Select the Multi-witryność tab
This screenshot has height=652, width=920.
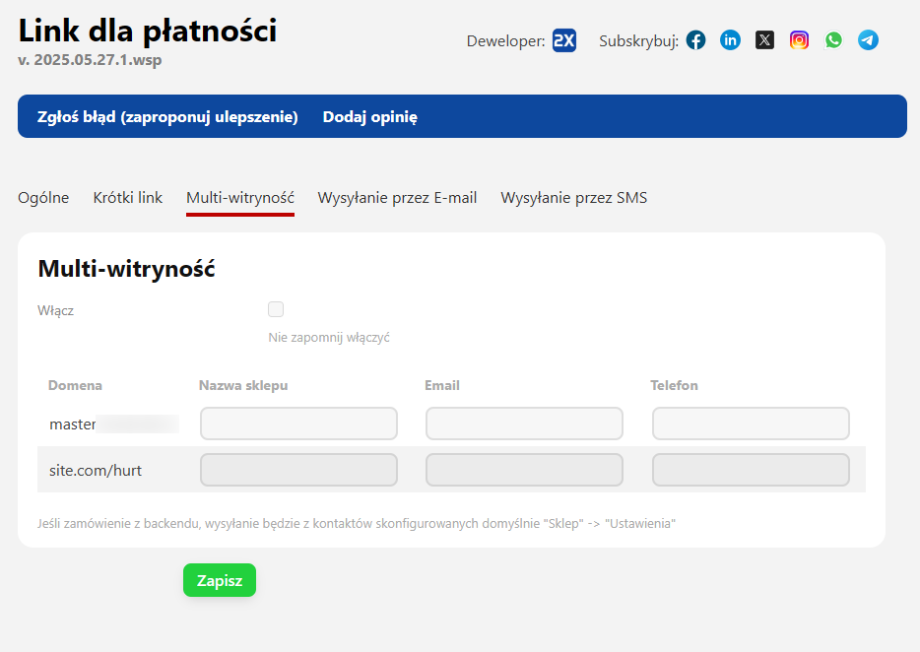[x=240, y=198]
